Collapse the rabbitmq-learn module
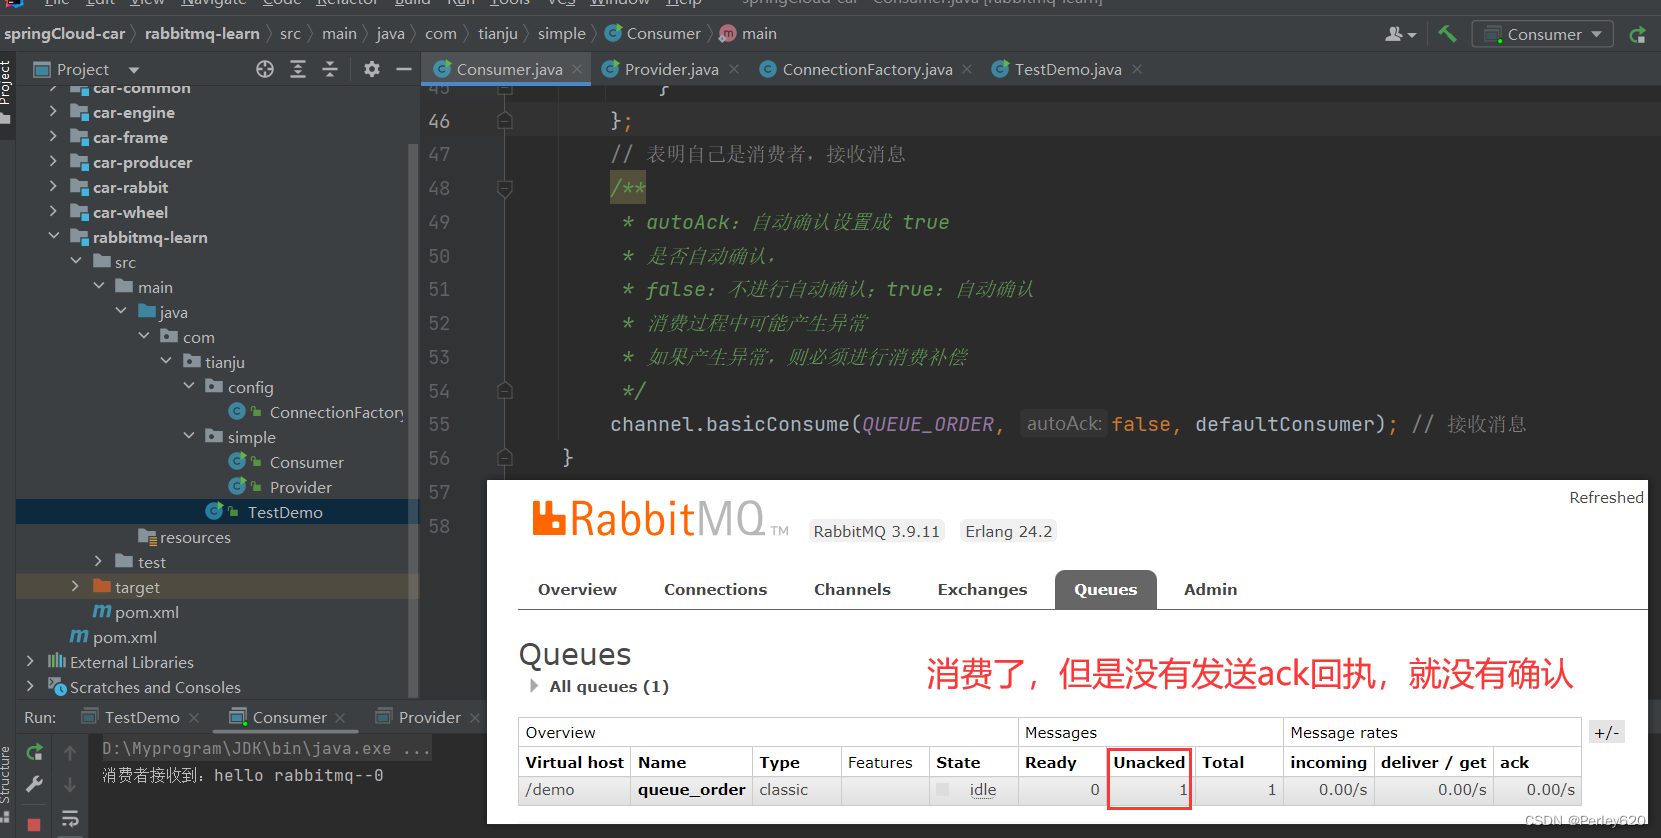1661x838 pixels. coord(54,237)
